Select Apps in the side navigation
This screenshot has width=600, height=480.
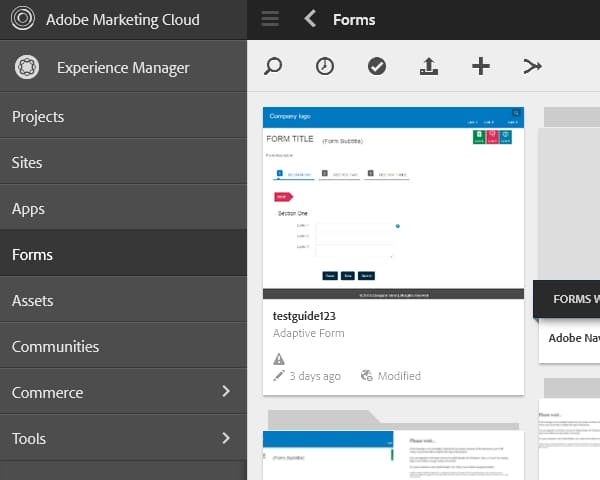pyautogui.click(x=28, y=209)
